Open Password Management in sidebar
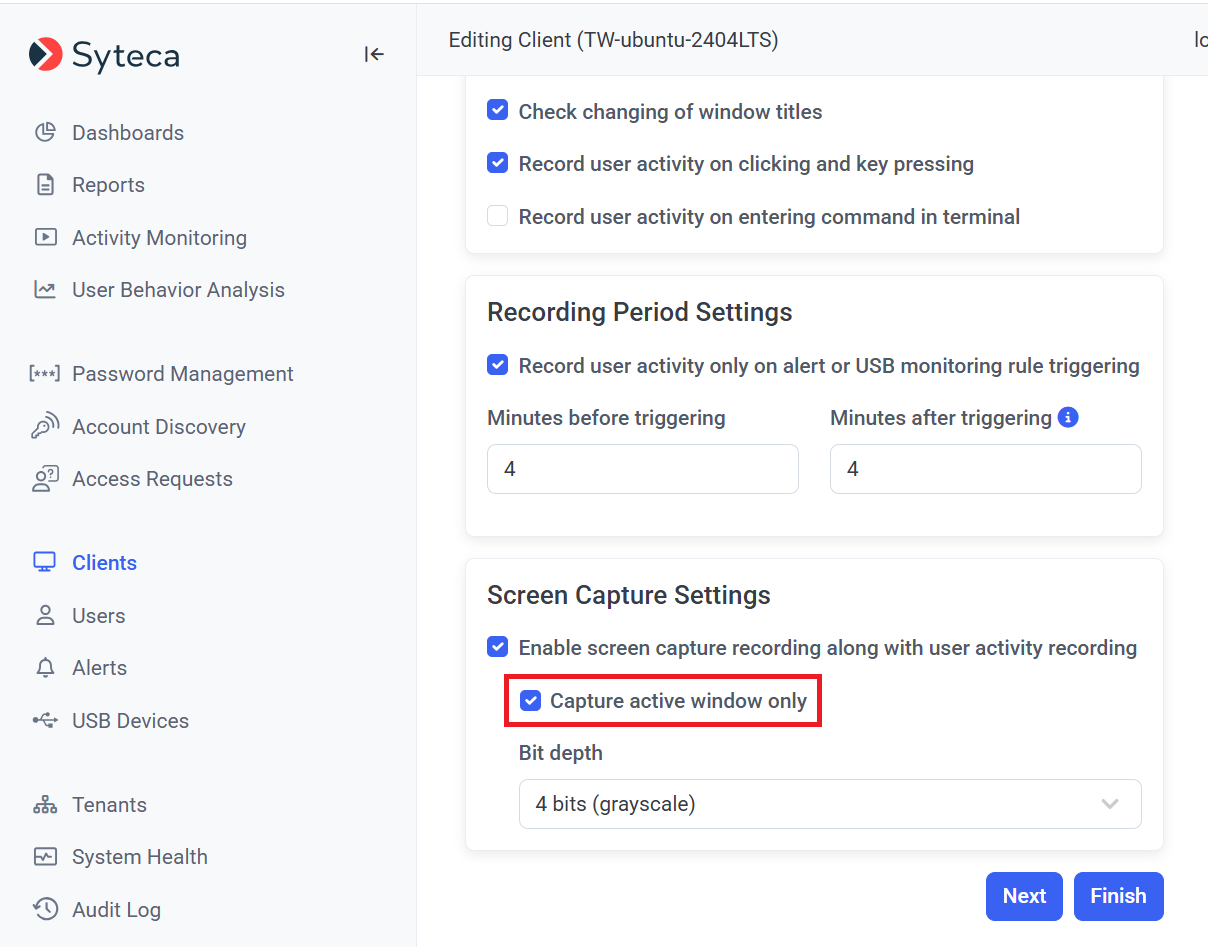Image resolution: width=1208 pixels, height=947 pixels. click(x=182, y=374)
